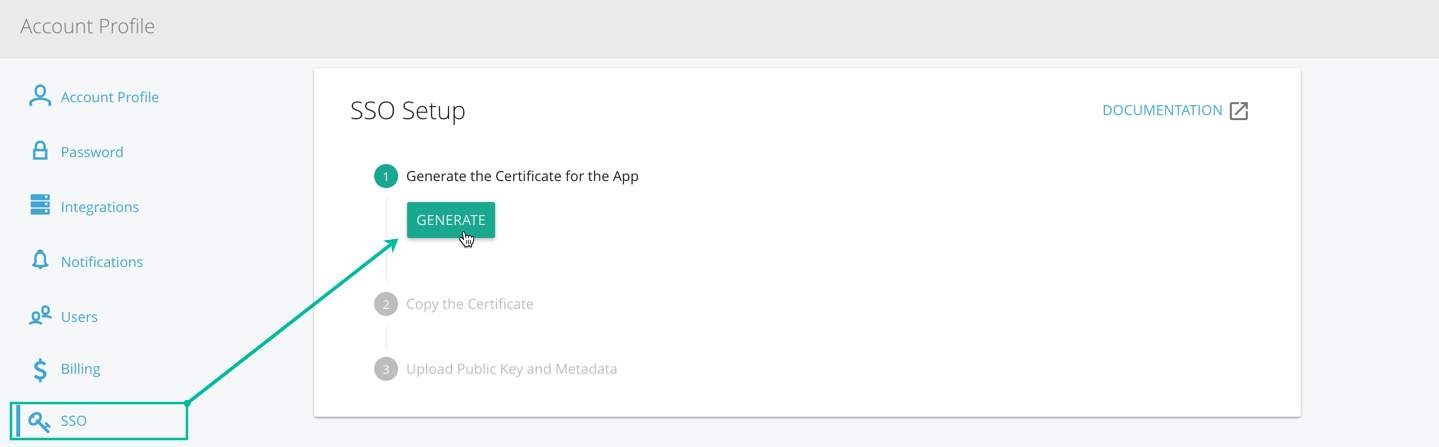Select step 1 circle in SSO Setup
This screenshot has height=447, width=1439.
pyautogui.click(x=386, y=176)
